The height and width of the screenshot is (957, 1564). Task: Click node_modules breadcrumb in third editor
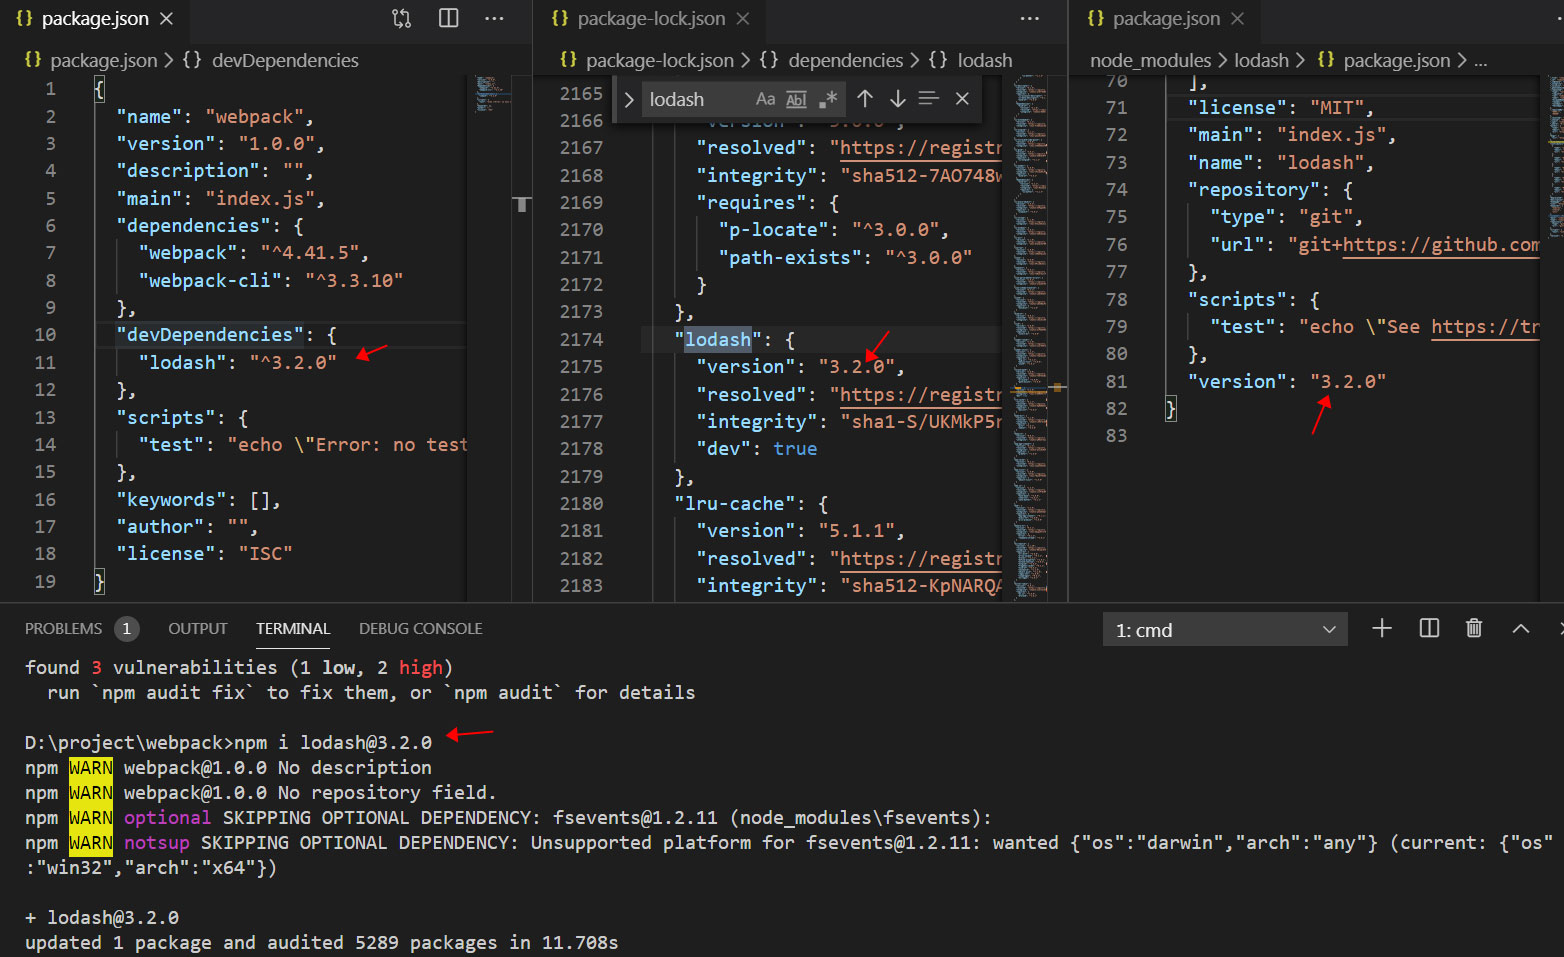coord(1150,60)
